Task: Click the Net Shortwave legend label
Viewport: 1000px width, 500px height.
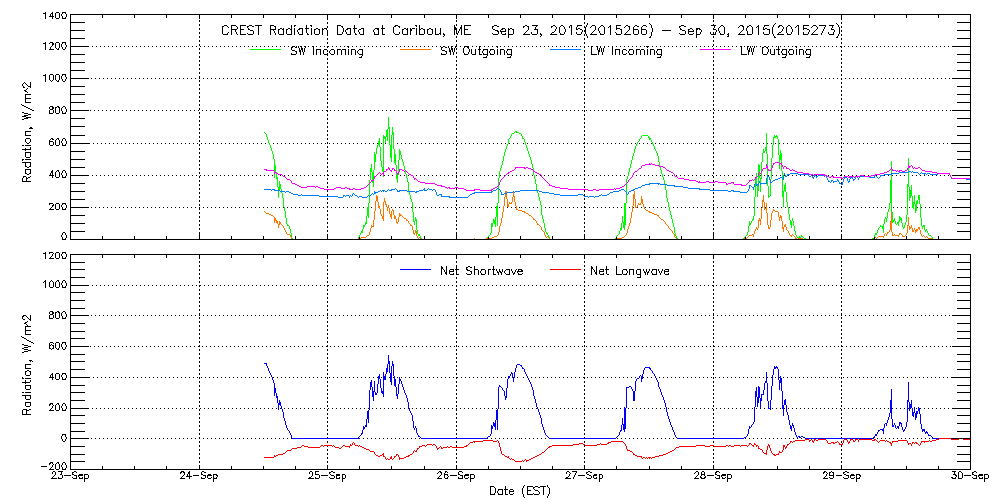Action: (481, 271)
